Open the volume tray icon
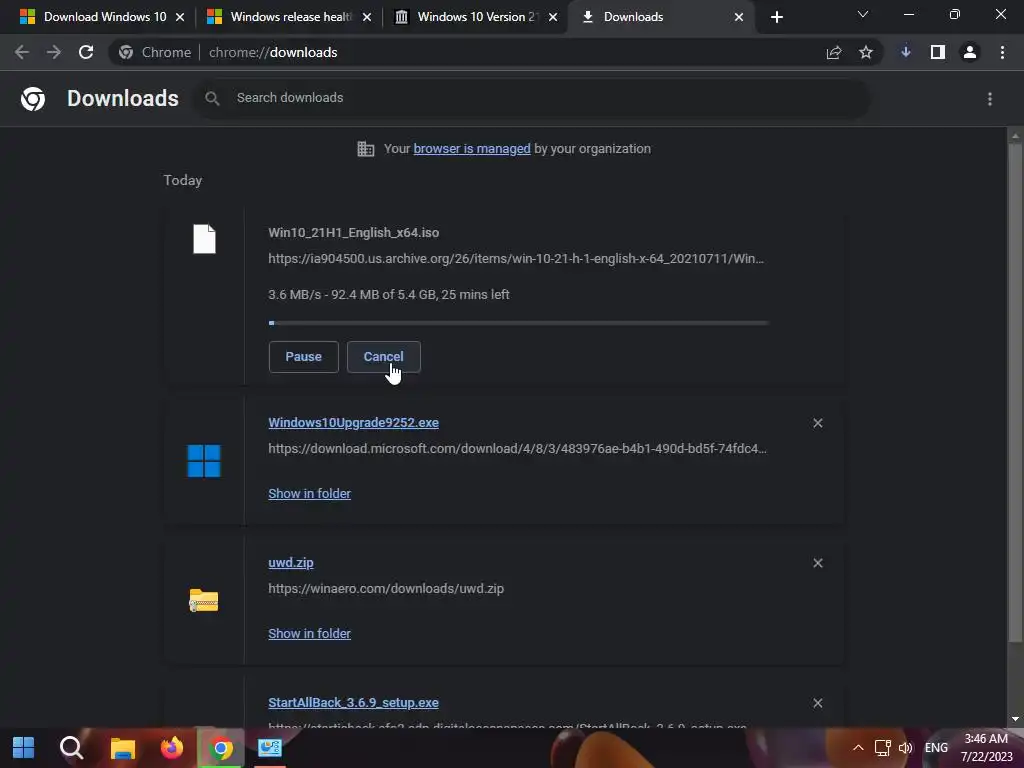This screenshot has height=768, width=1024. (x=905, y=748)
